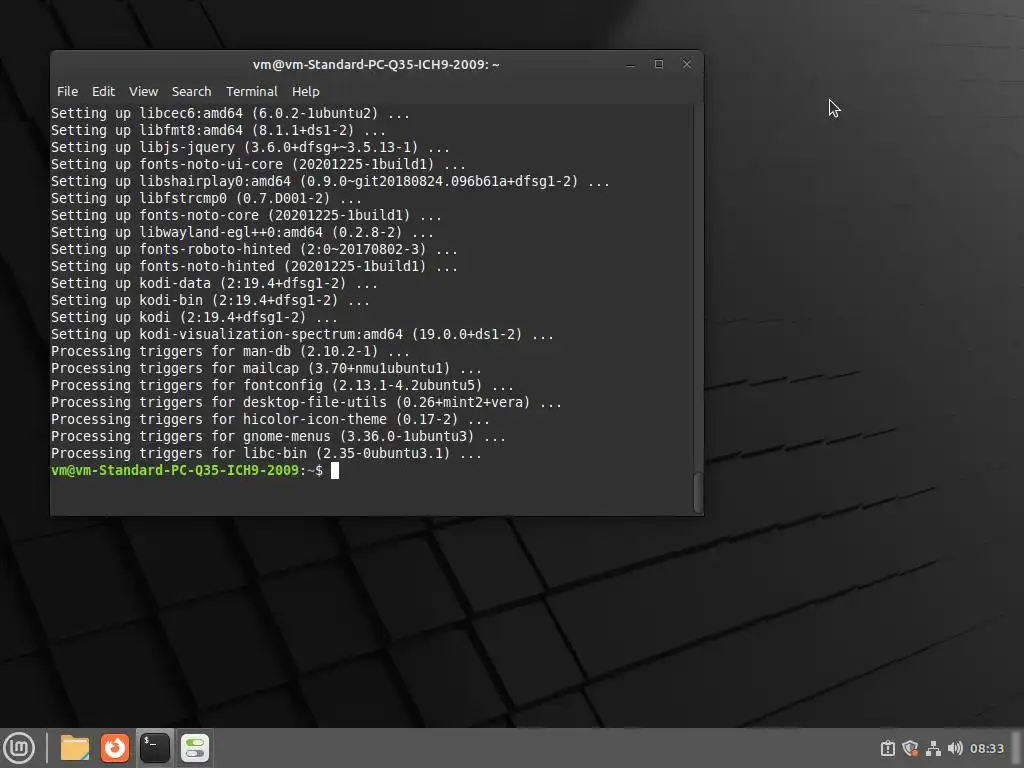1024x768 pixels.
Task: Click the 'Setting up fonts-noto-ui-core' line
Action: click(259, 165)
